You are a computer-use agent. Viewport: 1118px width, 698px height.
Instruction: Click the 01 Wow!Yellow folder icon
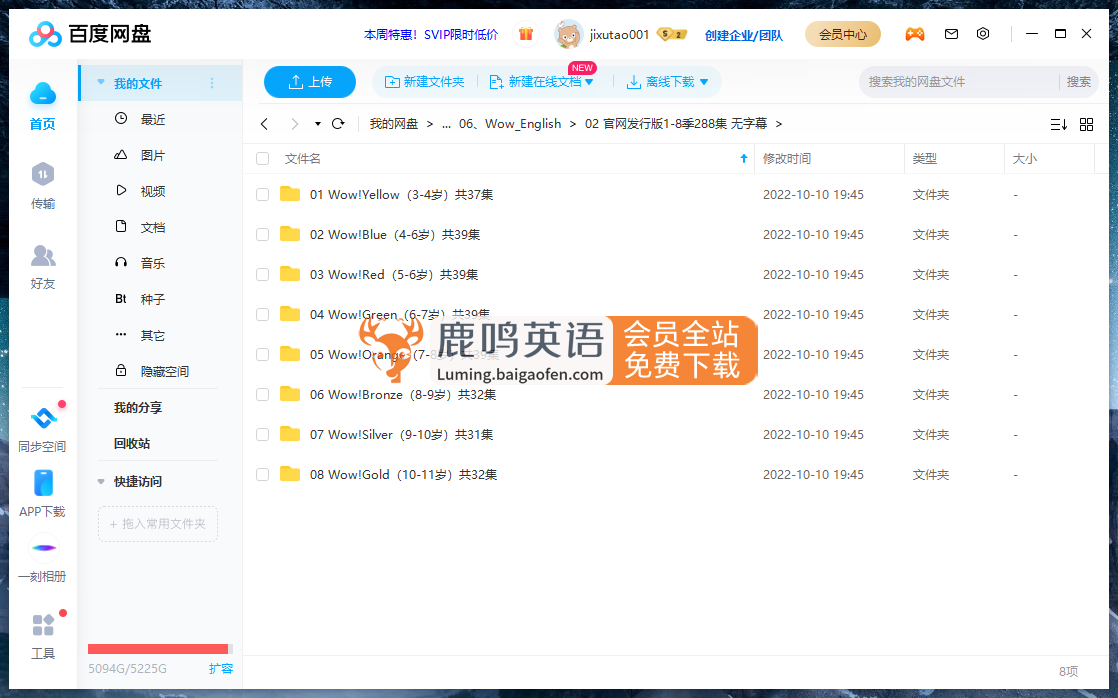[289, 194]
